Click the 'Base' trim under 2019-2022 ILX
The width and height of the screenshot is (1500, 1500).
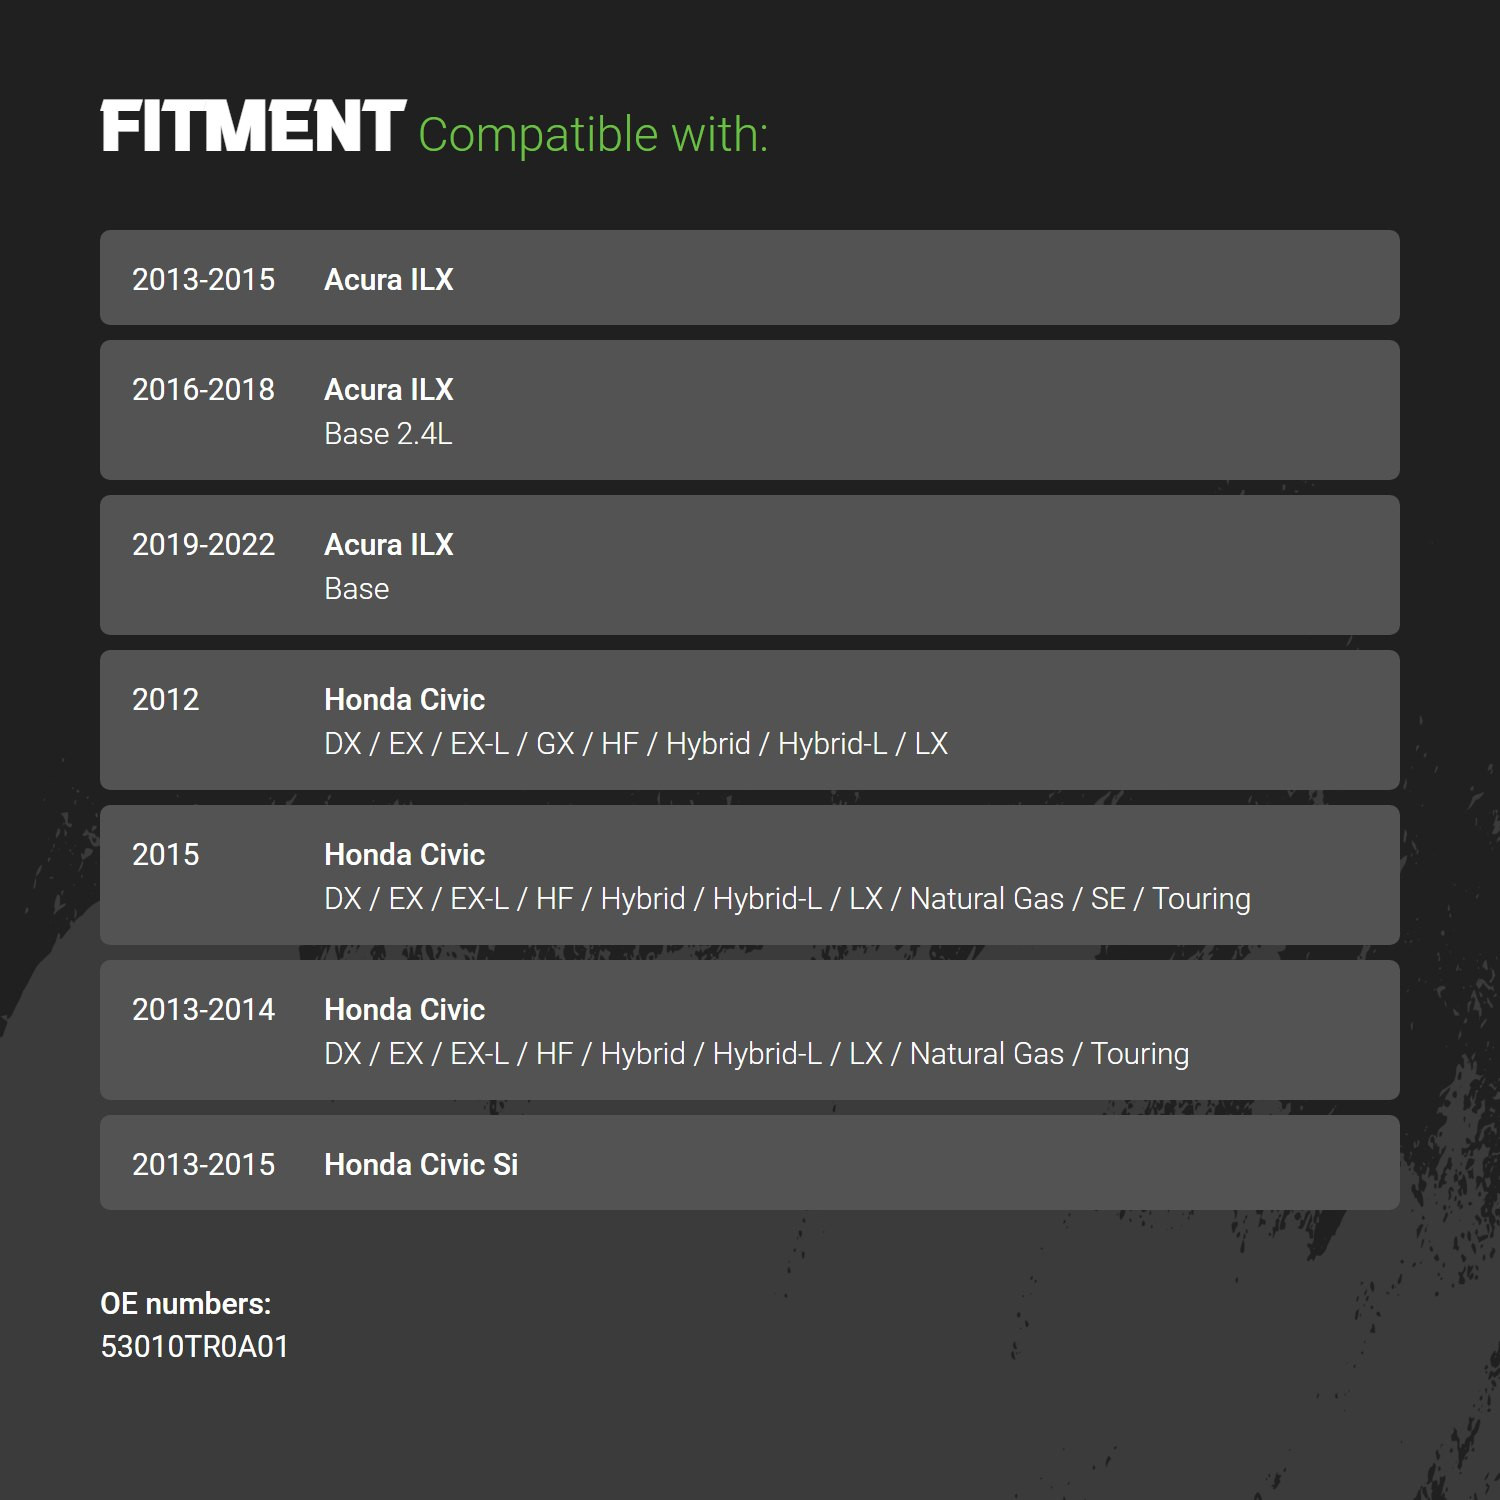pos(357,589)
